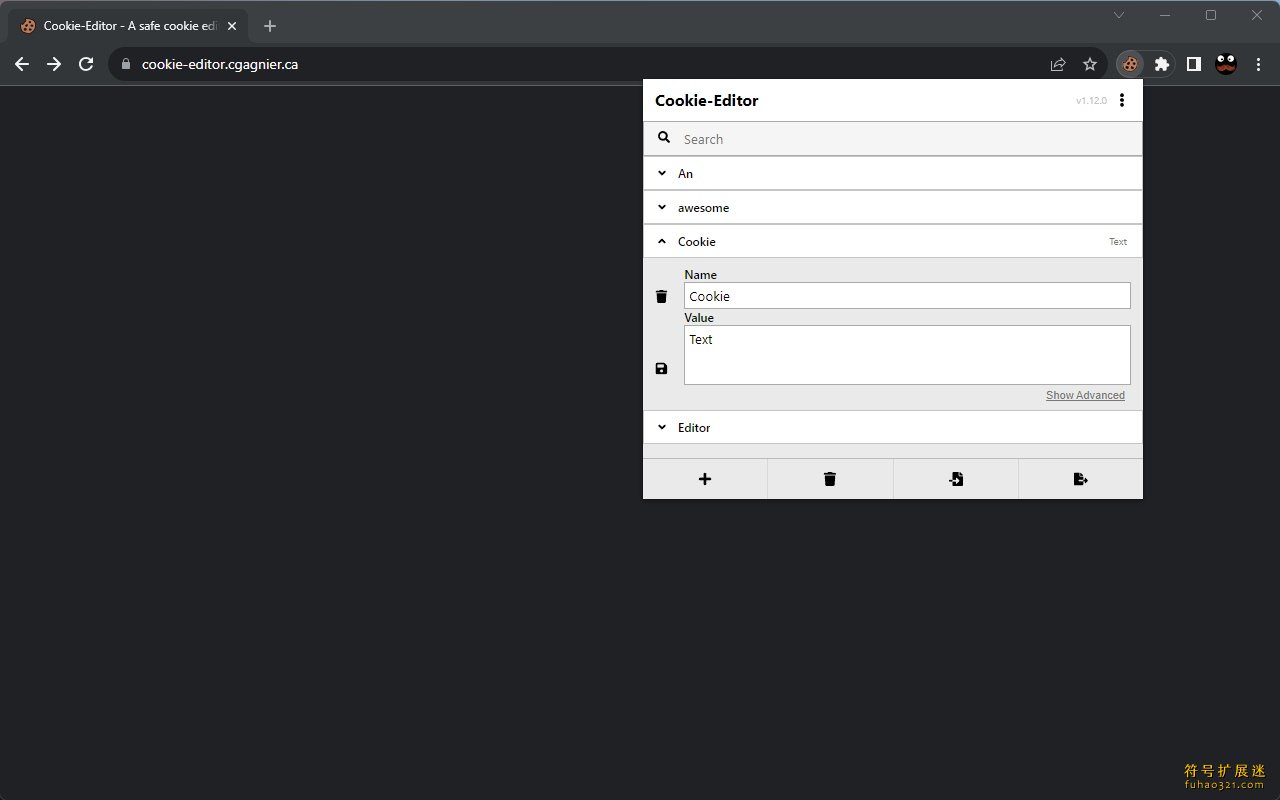Toggle the Chrome side panel icon
The width and height of the screenshot is (1280, 800).
click(1193, 64)
